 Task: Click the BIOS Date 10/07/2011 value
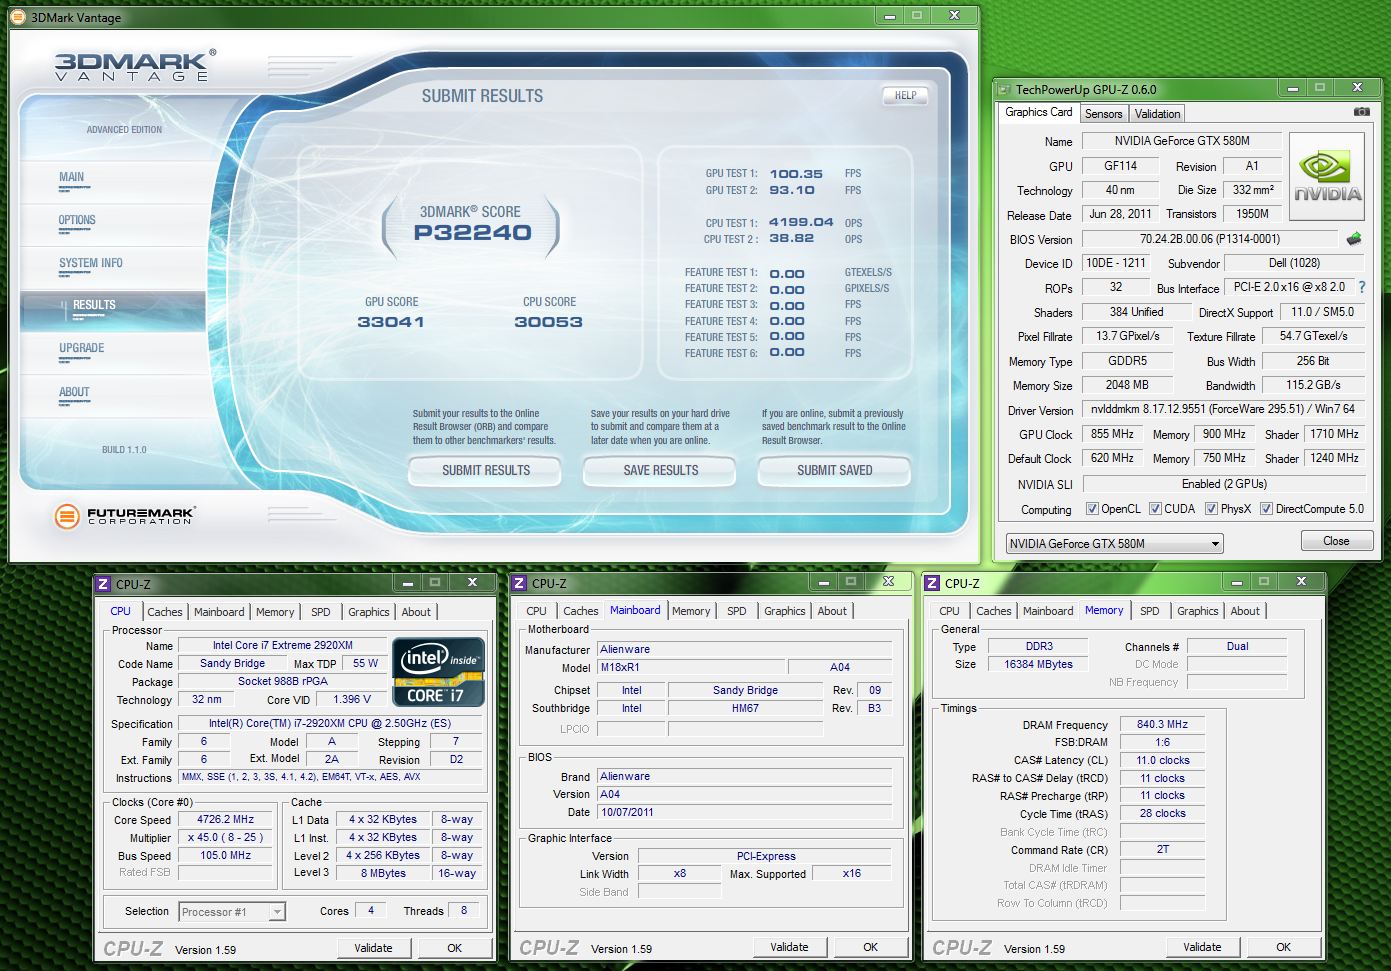click(x=744, y=812)
